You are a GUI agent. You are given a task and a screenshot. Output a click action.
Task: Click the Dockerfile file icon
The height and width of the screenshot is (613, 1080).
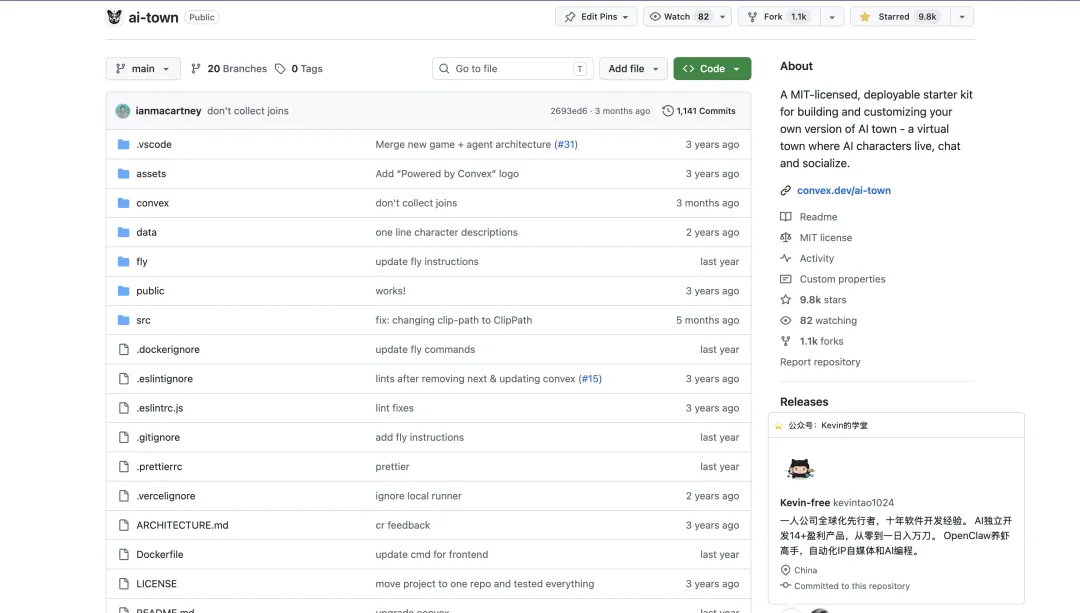pos(124,554)
